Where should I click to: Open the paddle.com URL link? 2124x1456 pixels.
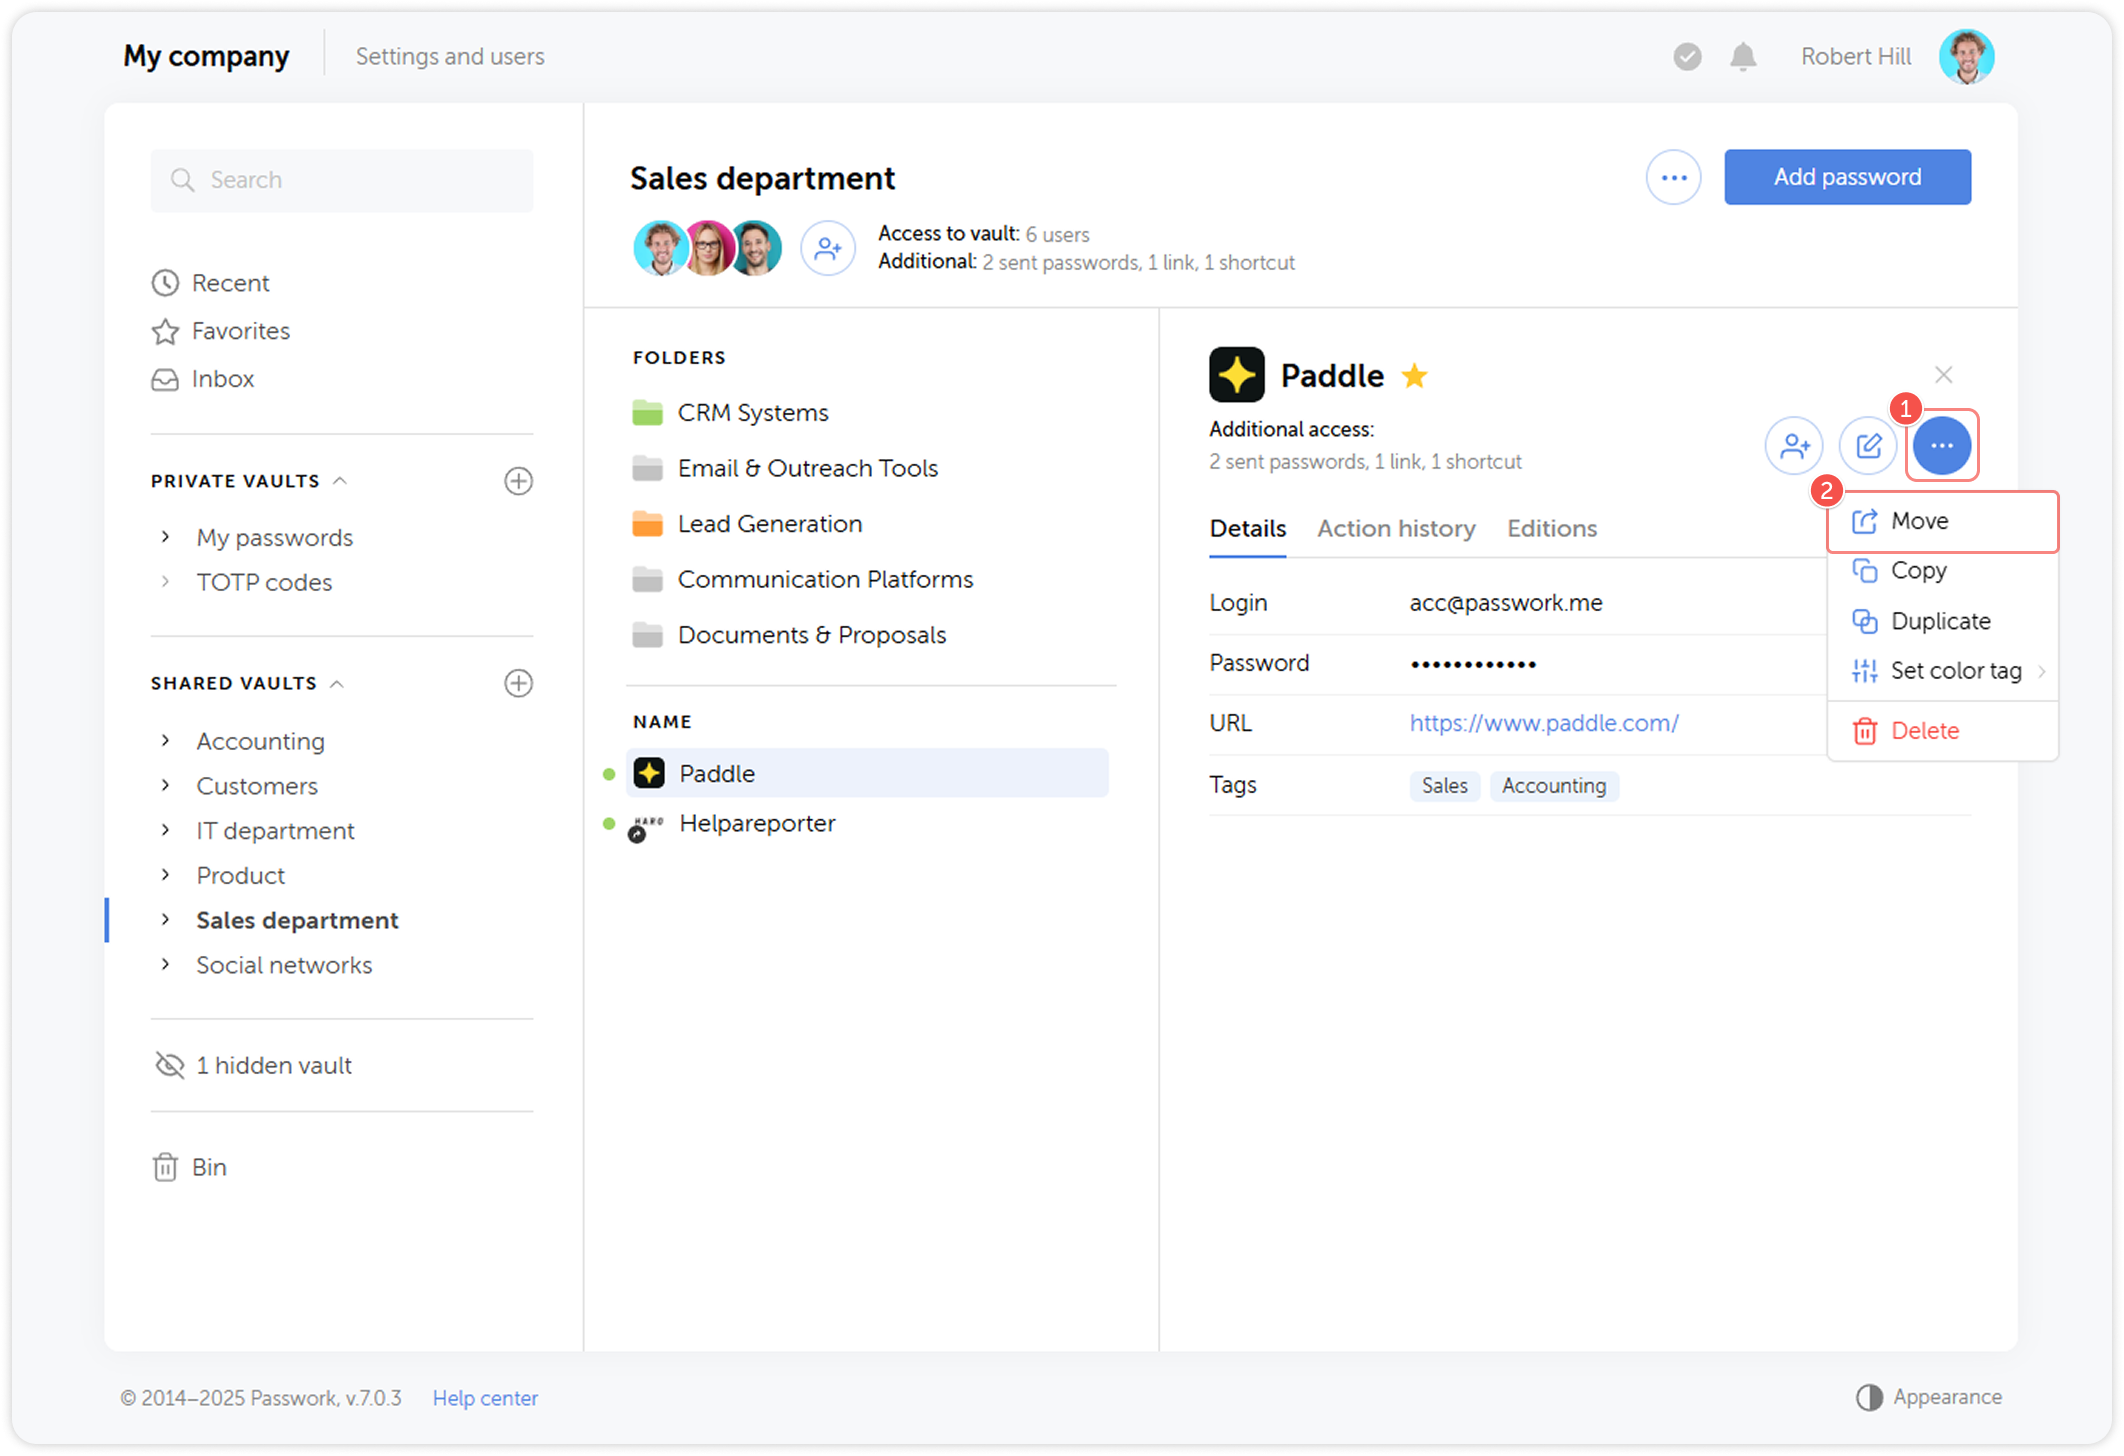(x=1543, y=723)
